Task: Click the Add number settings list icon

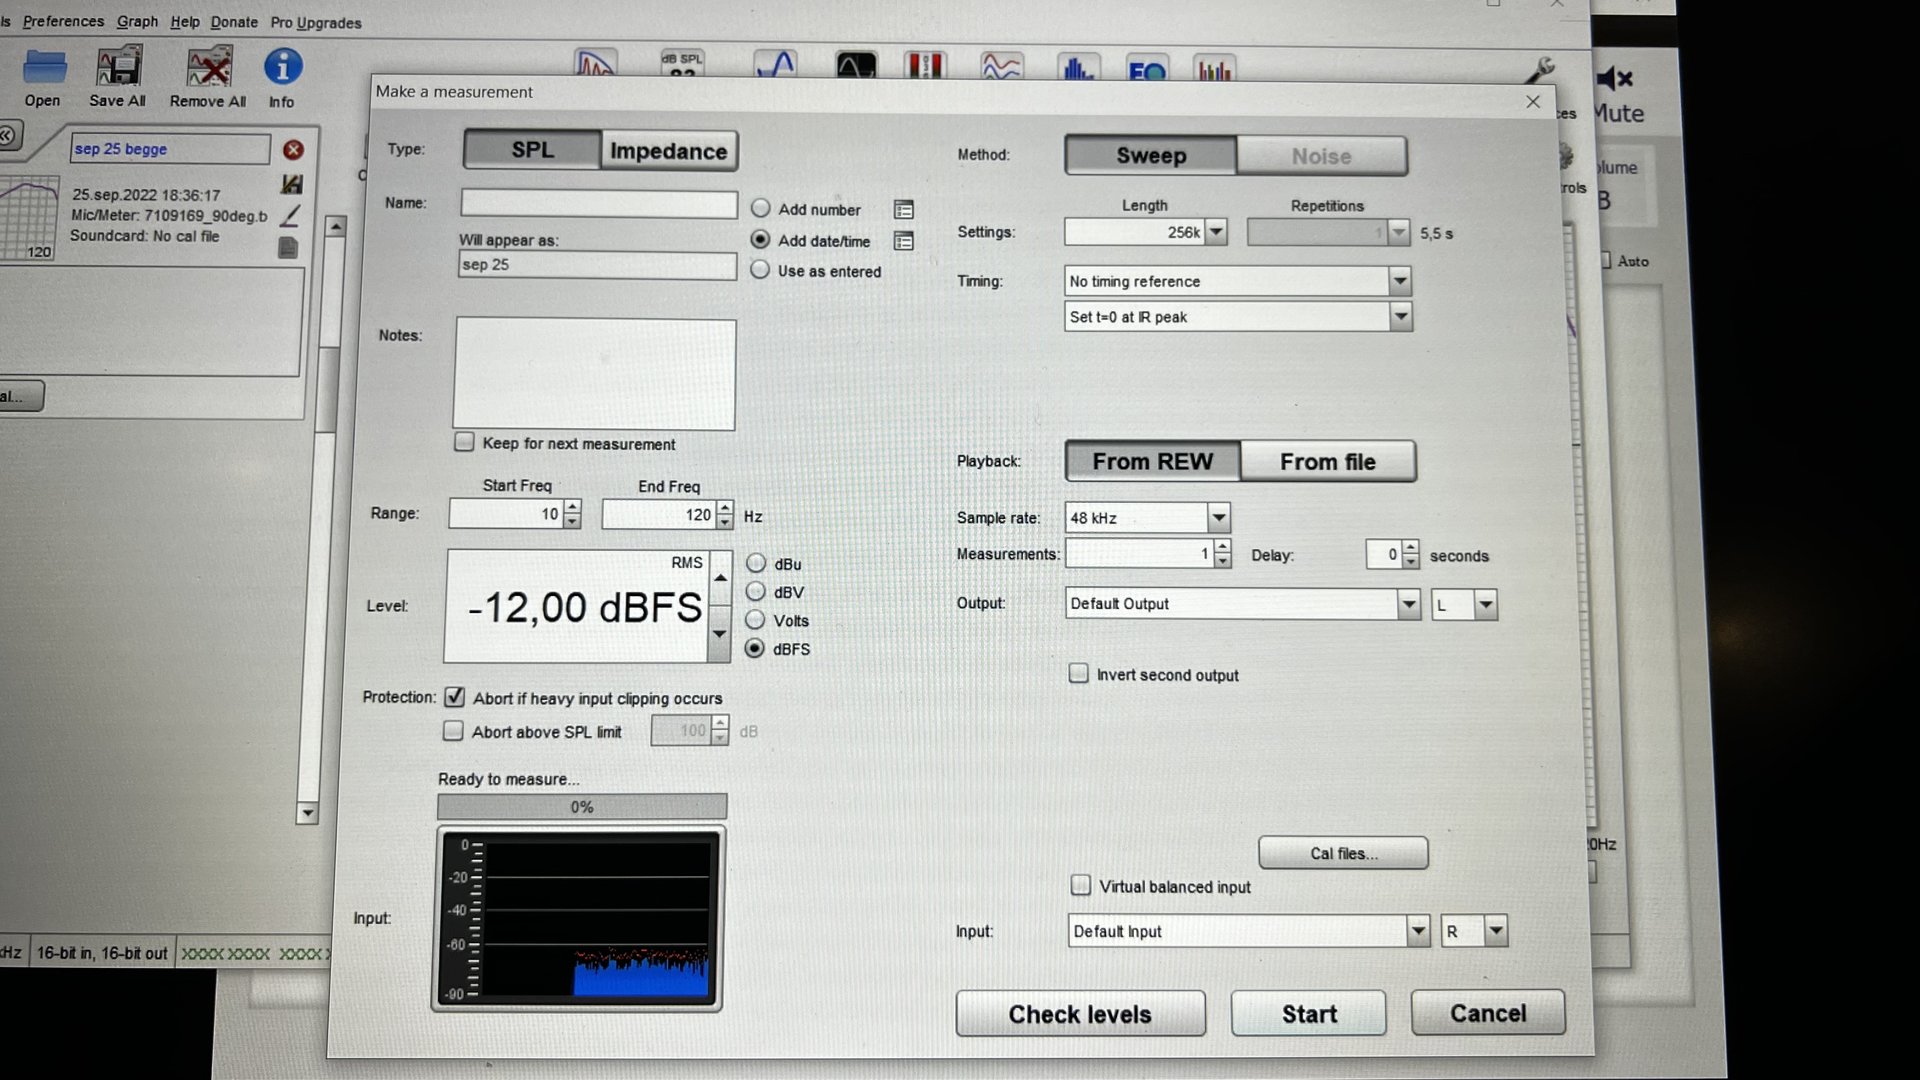Action: 904,210
